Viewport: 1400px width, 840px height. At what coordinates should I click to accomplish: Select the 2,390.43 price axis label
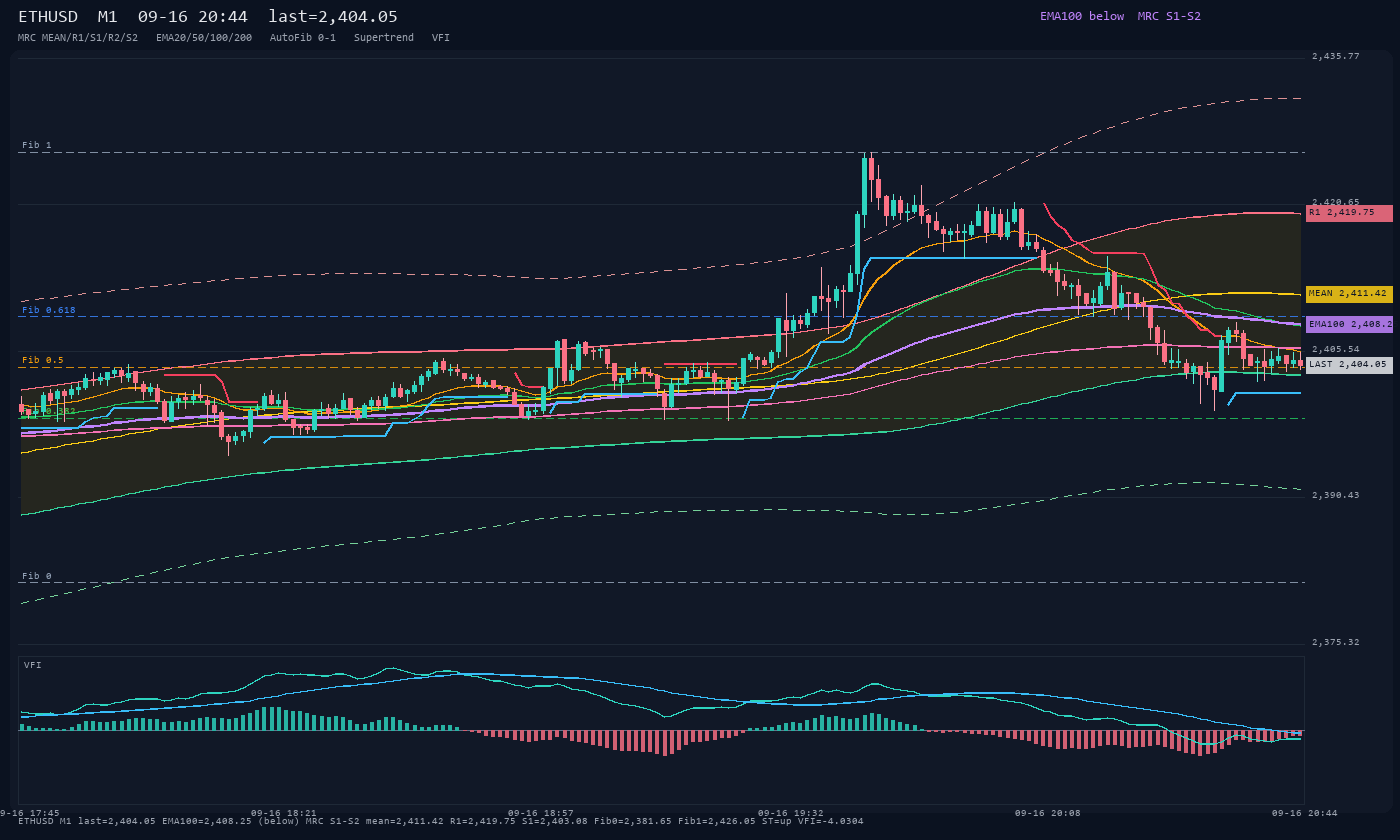(x=1336, y=495)
